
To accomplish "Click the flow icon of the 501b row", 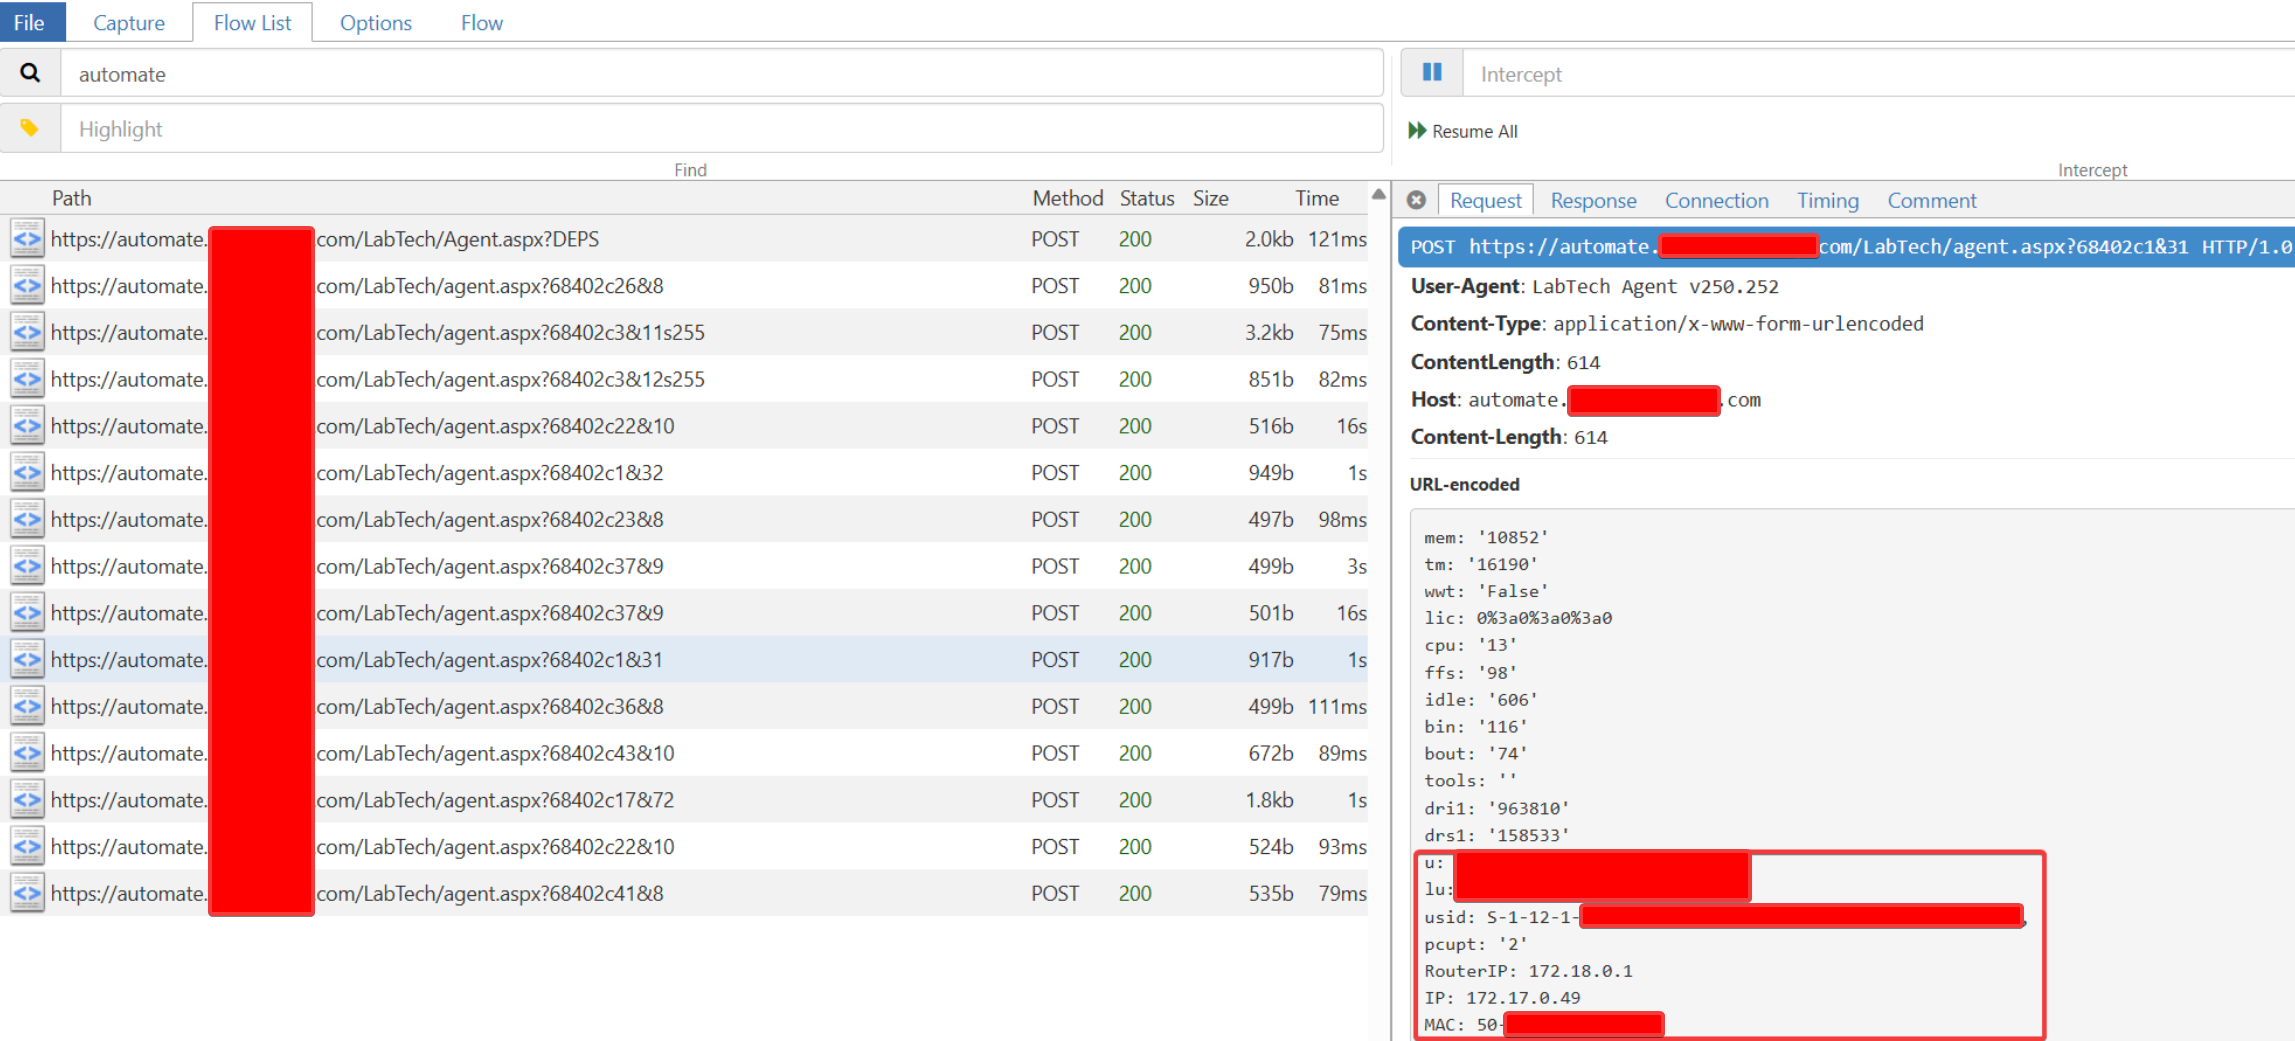I will coord(27,613).
